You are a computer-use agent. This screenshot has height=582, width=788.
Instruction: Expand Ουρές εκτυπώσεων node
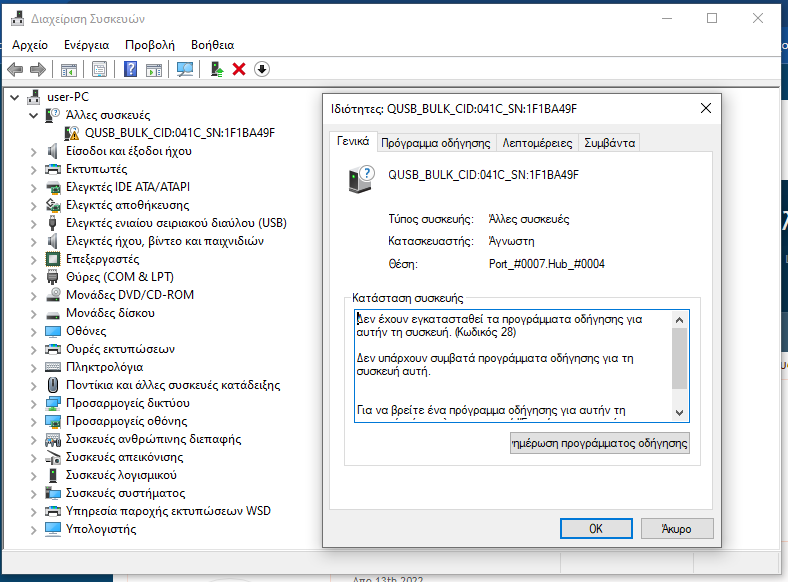coord(34,350)
